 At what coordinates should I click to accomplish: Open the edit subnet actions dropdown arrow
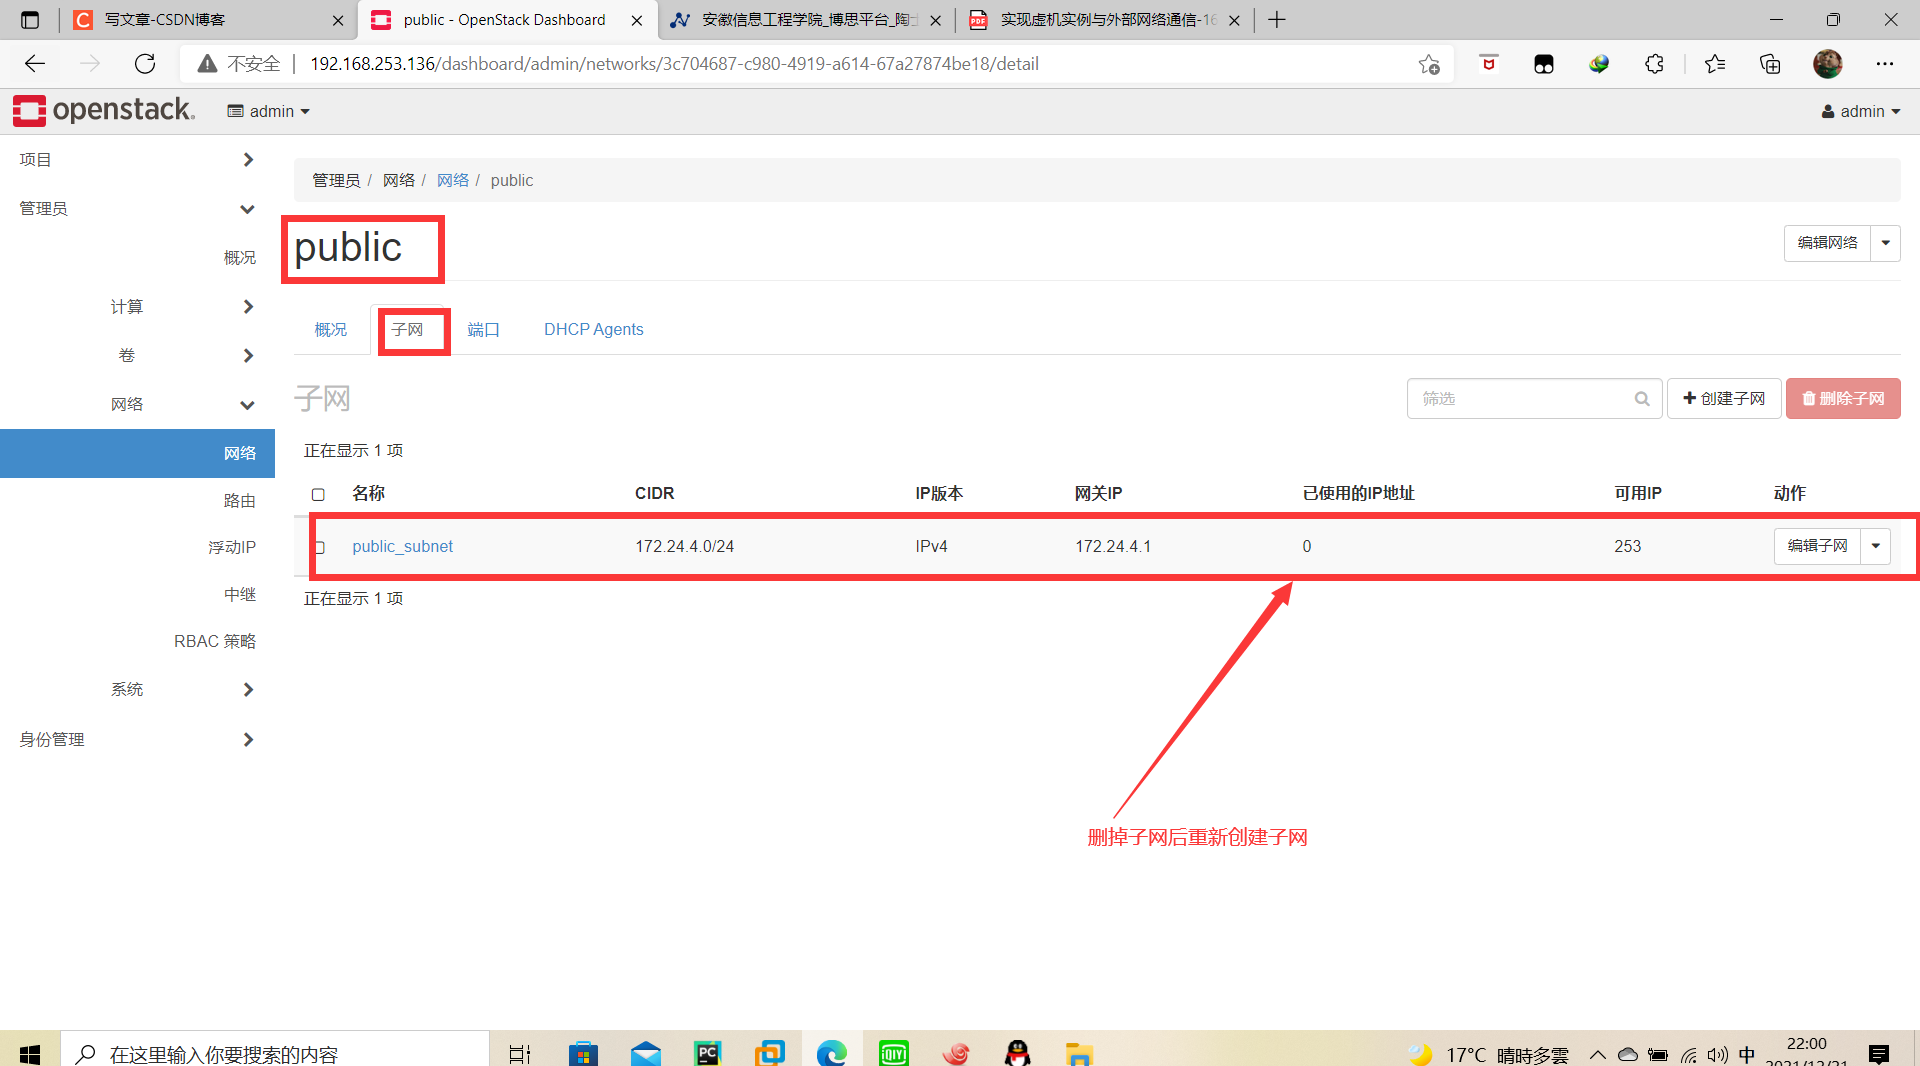point(1876,546)
